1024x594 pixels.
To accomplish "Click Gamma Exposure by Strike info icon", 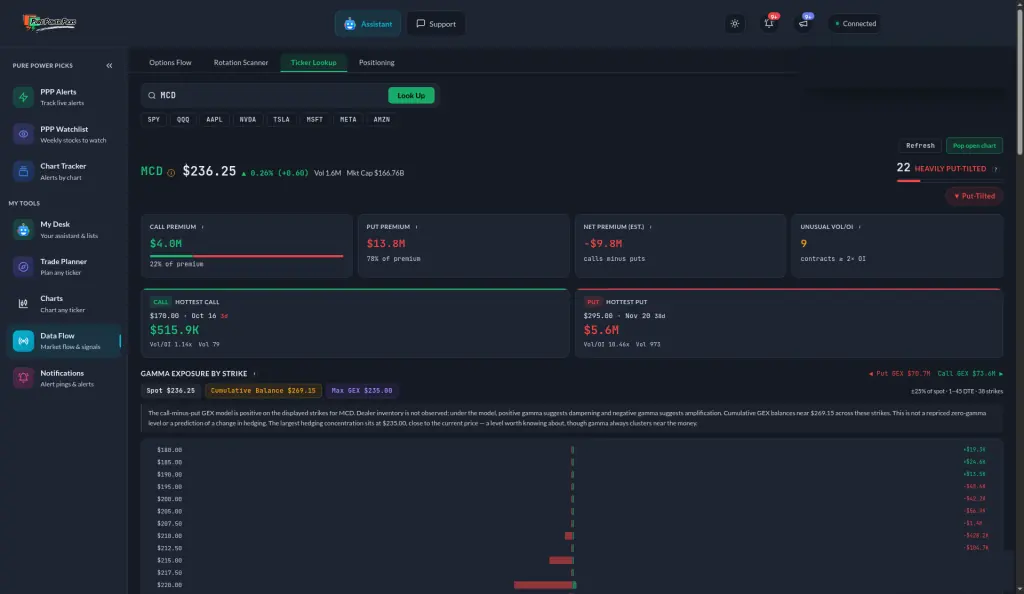I will click(x=255, y=374).
